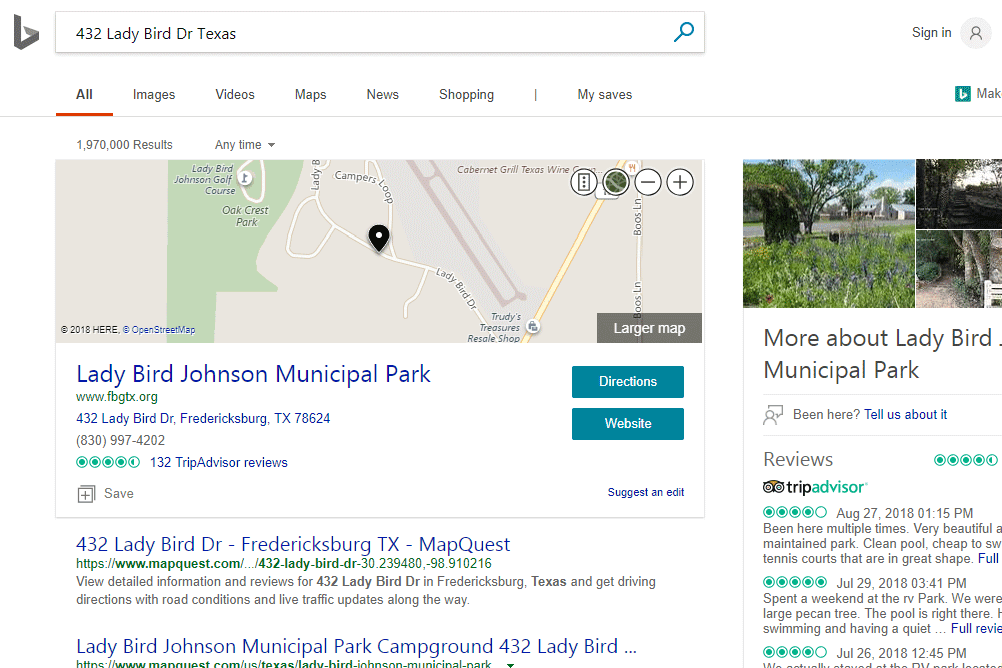Open 132 TripAdvisor reviews link
The height and width of the screenshot is (668, 1002).
pos(218,463)
